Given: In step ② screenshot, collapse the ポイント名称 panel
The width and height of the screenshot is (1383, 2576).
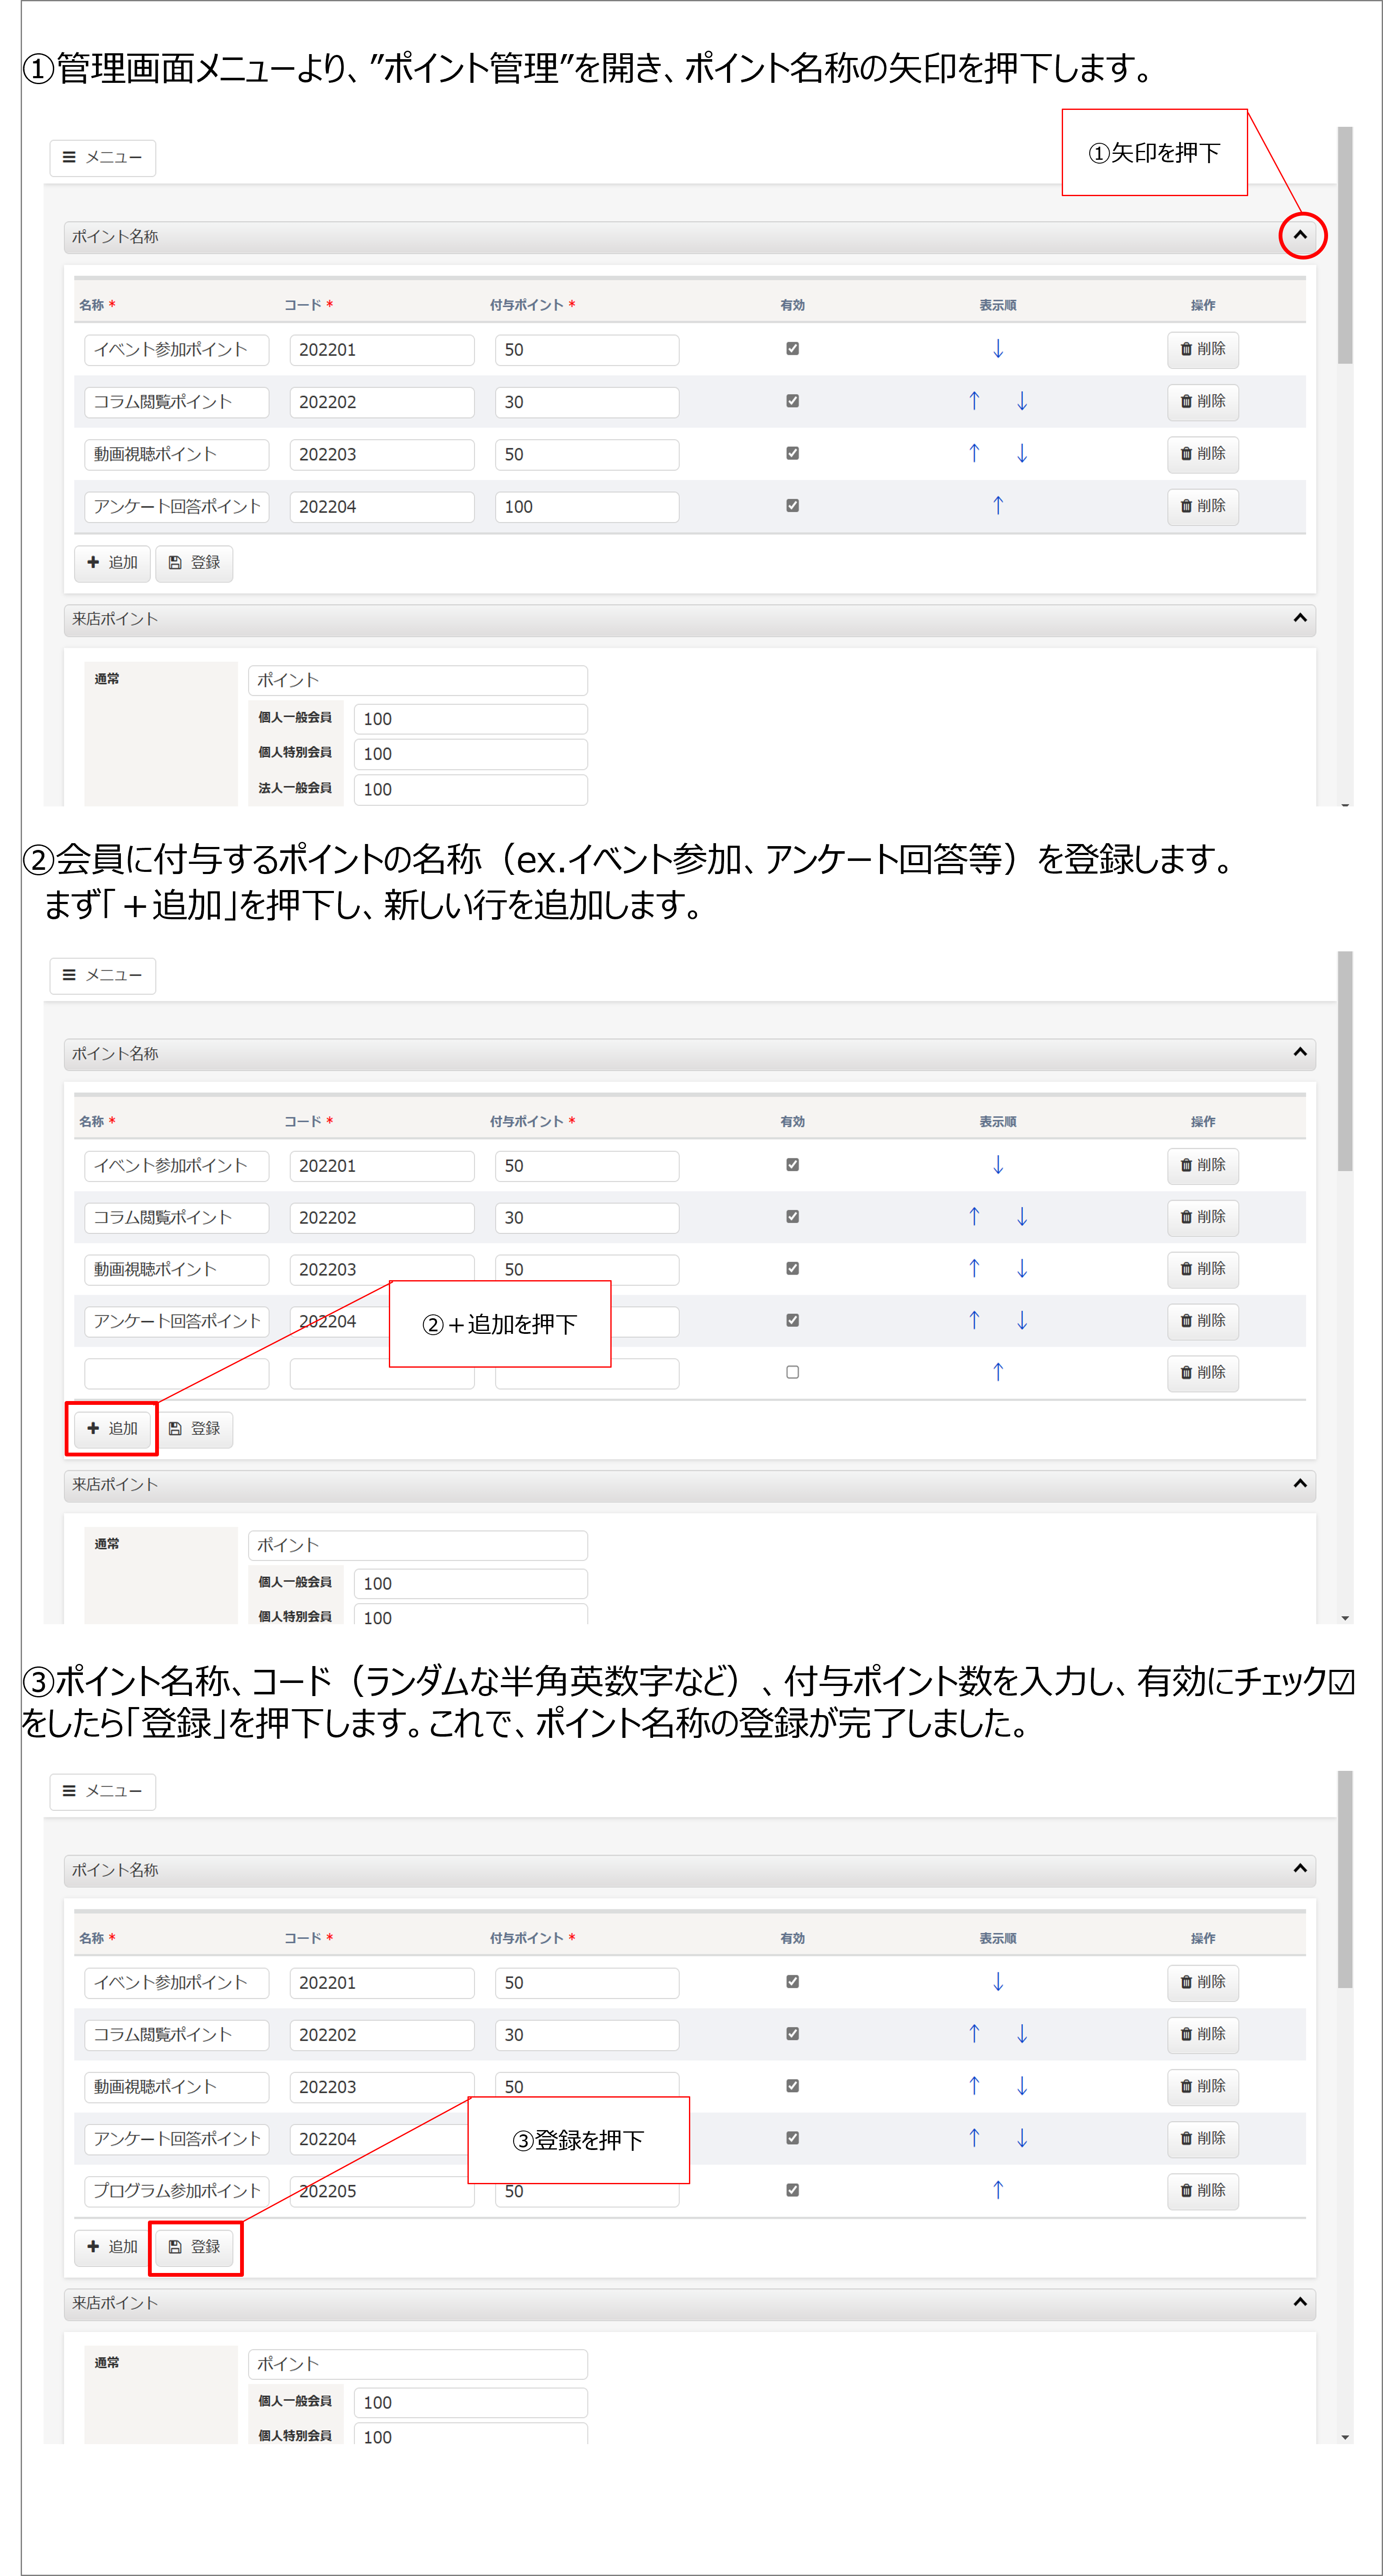Looking at the screenshot, I should [x=1300, y=1052].
